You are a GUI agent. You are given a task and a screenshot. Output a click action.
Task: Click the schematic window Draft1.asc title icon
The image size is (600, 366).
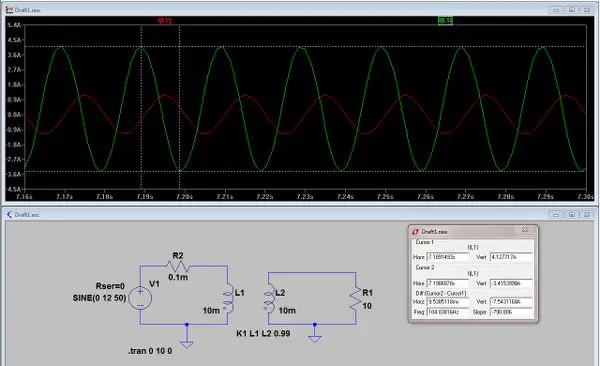click(9, 215)
